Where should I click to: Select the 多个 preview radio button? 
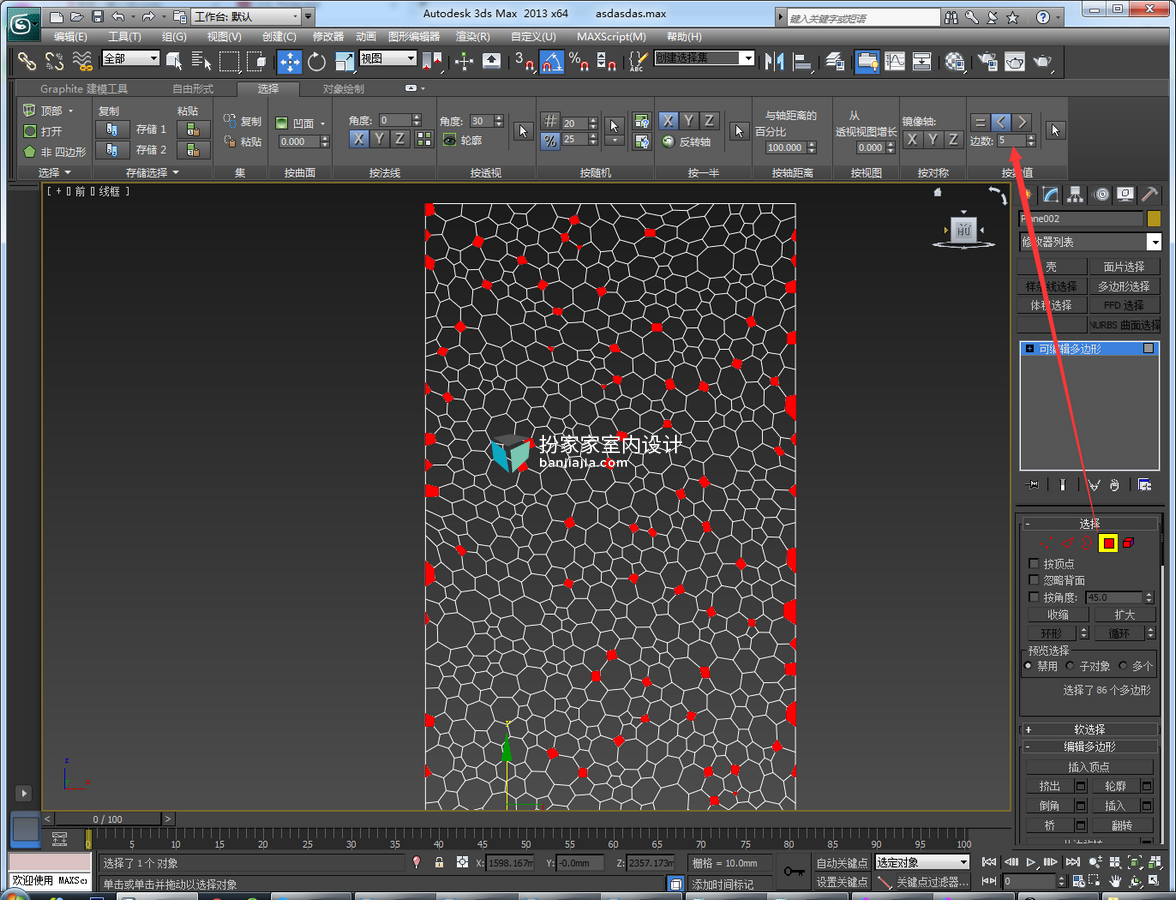tap(1123, 665)
